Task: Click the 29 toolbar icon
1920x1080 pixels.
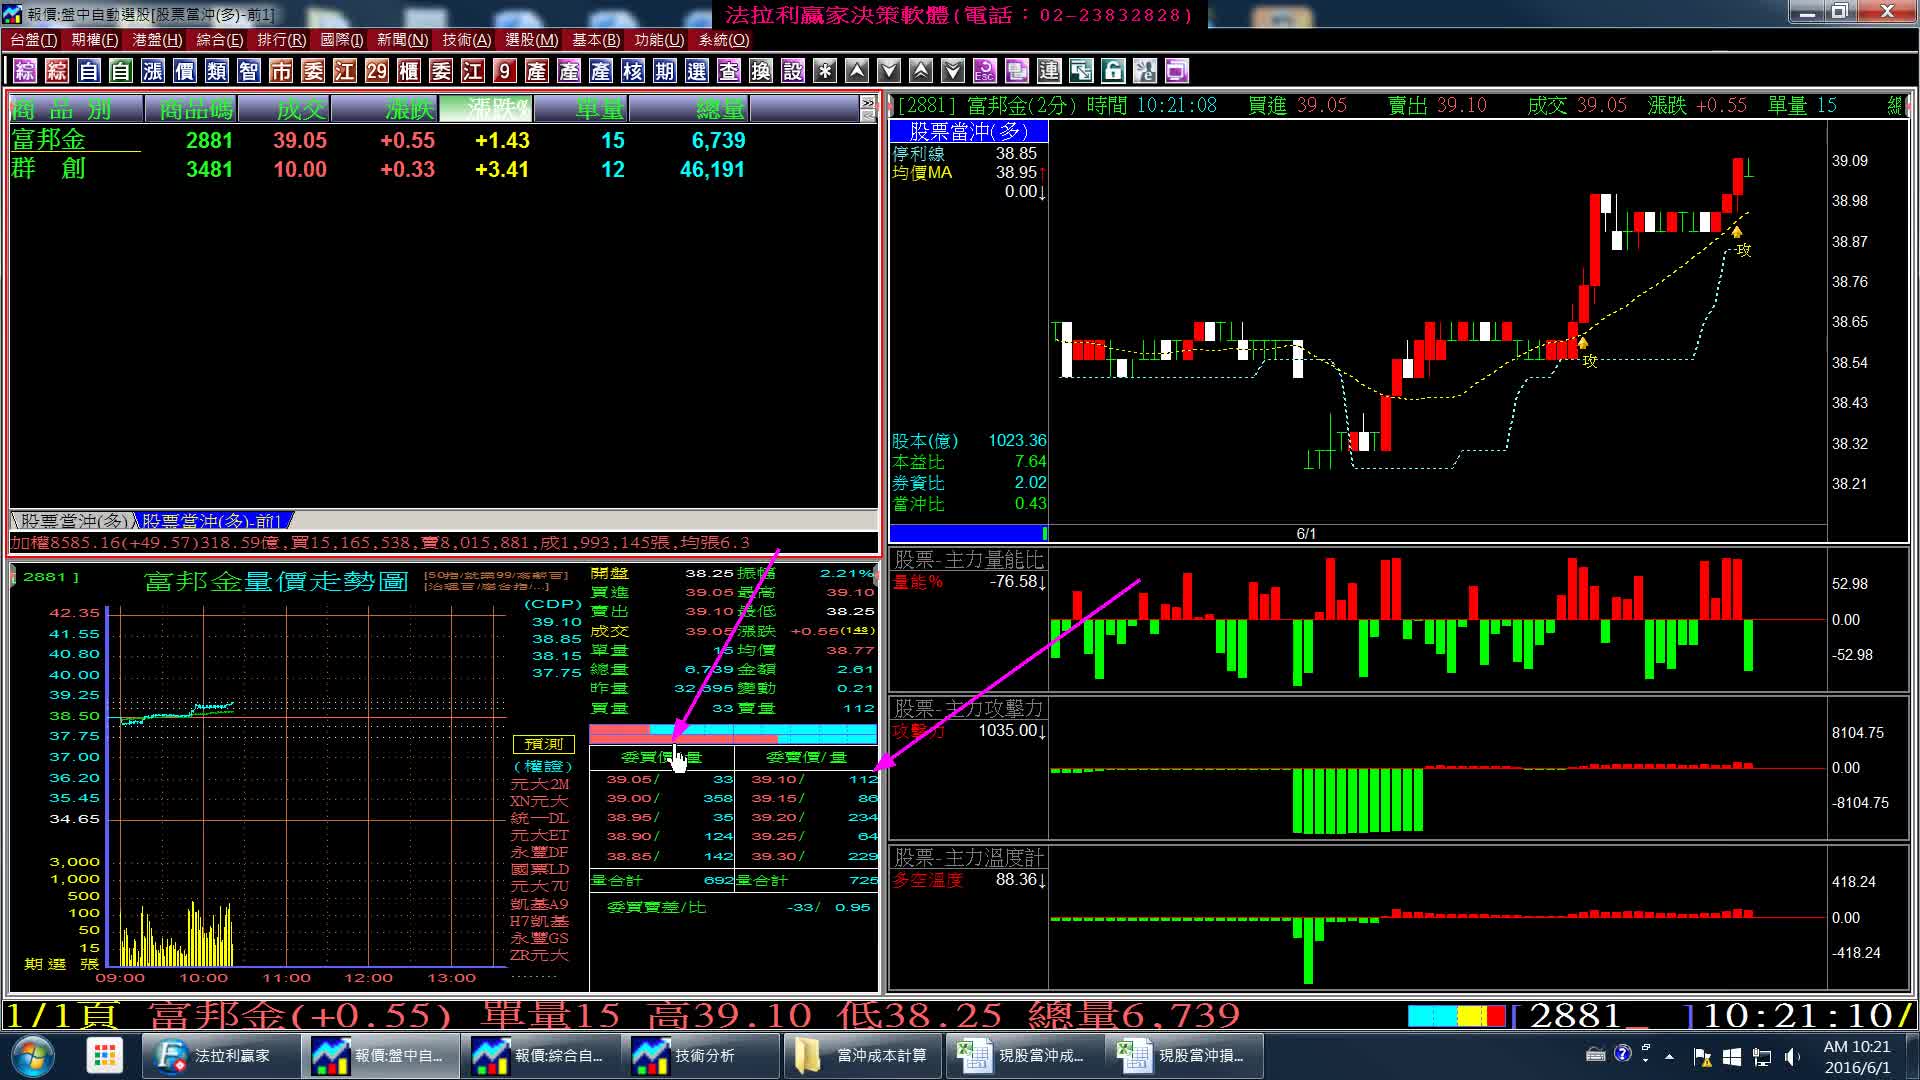Action: coord(377,71)
